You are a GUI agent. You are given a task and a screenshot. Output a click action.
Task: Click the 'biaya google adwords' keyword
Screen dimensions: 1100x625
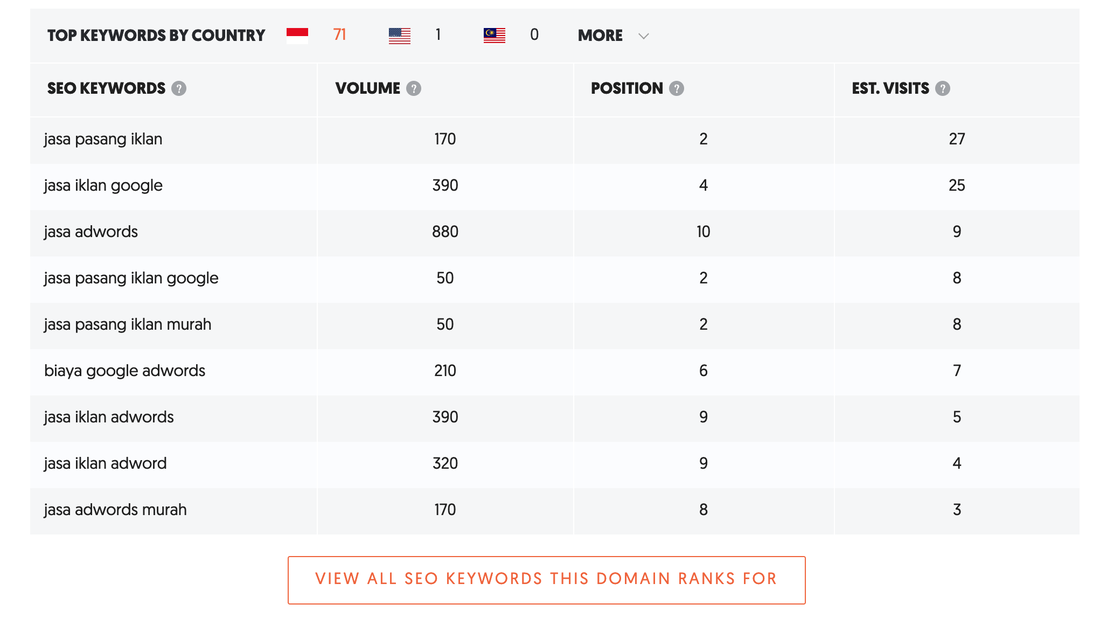[124, 370]
